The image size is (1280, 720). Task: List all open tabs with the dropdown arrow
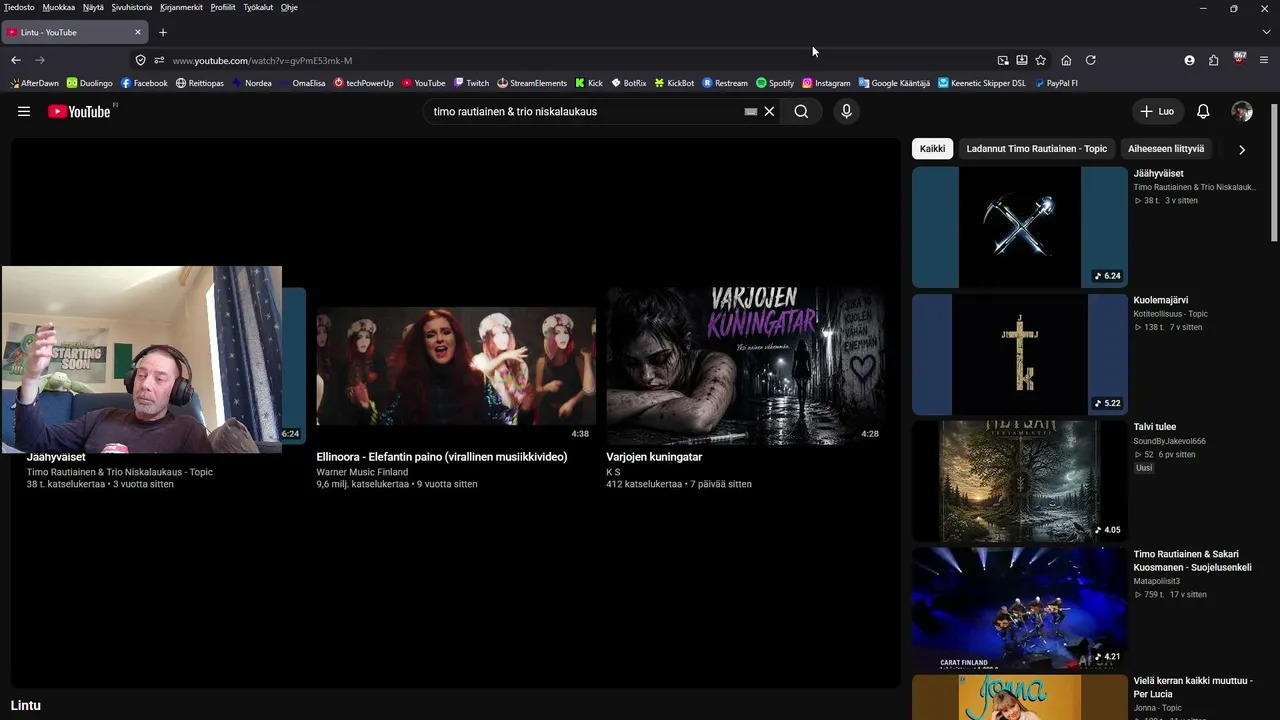(1266, 32)
